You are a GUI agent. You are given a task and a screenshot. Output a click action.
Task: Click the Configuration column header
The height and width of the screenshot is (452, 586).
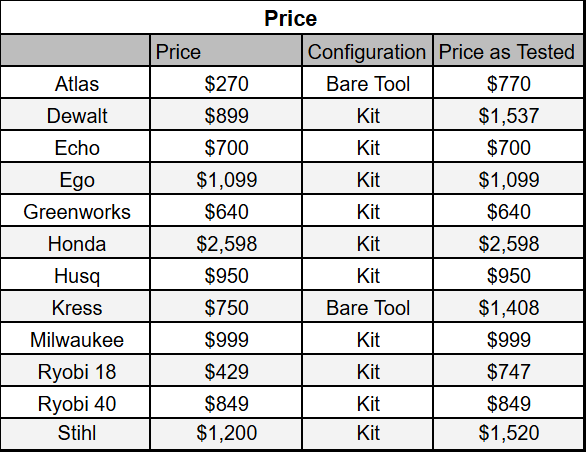coord(367,51)
